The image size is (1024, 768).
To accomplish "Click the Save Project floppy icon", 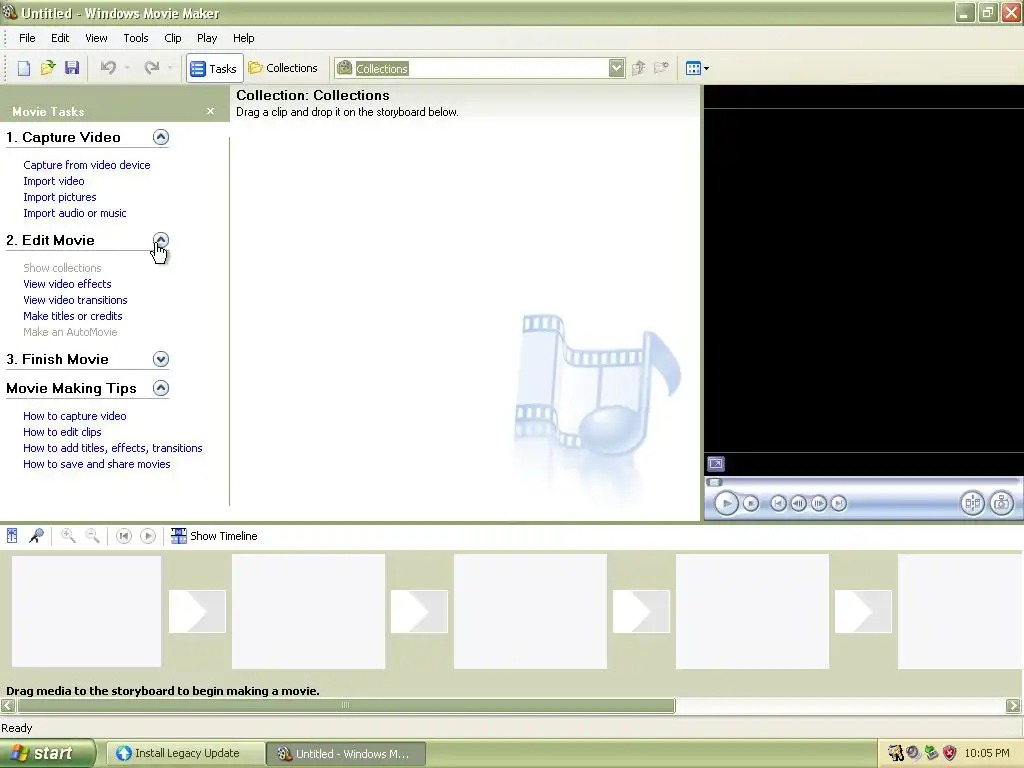I will pyautogui.click(x=72, y=68).
